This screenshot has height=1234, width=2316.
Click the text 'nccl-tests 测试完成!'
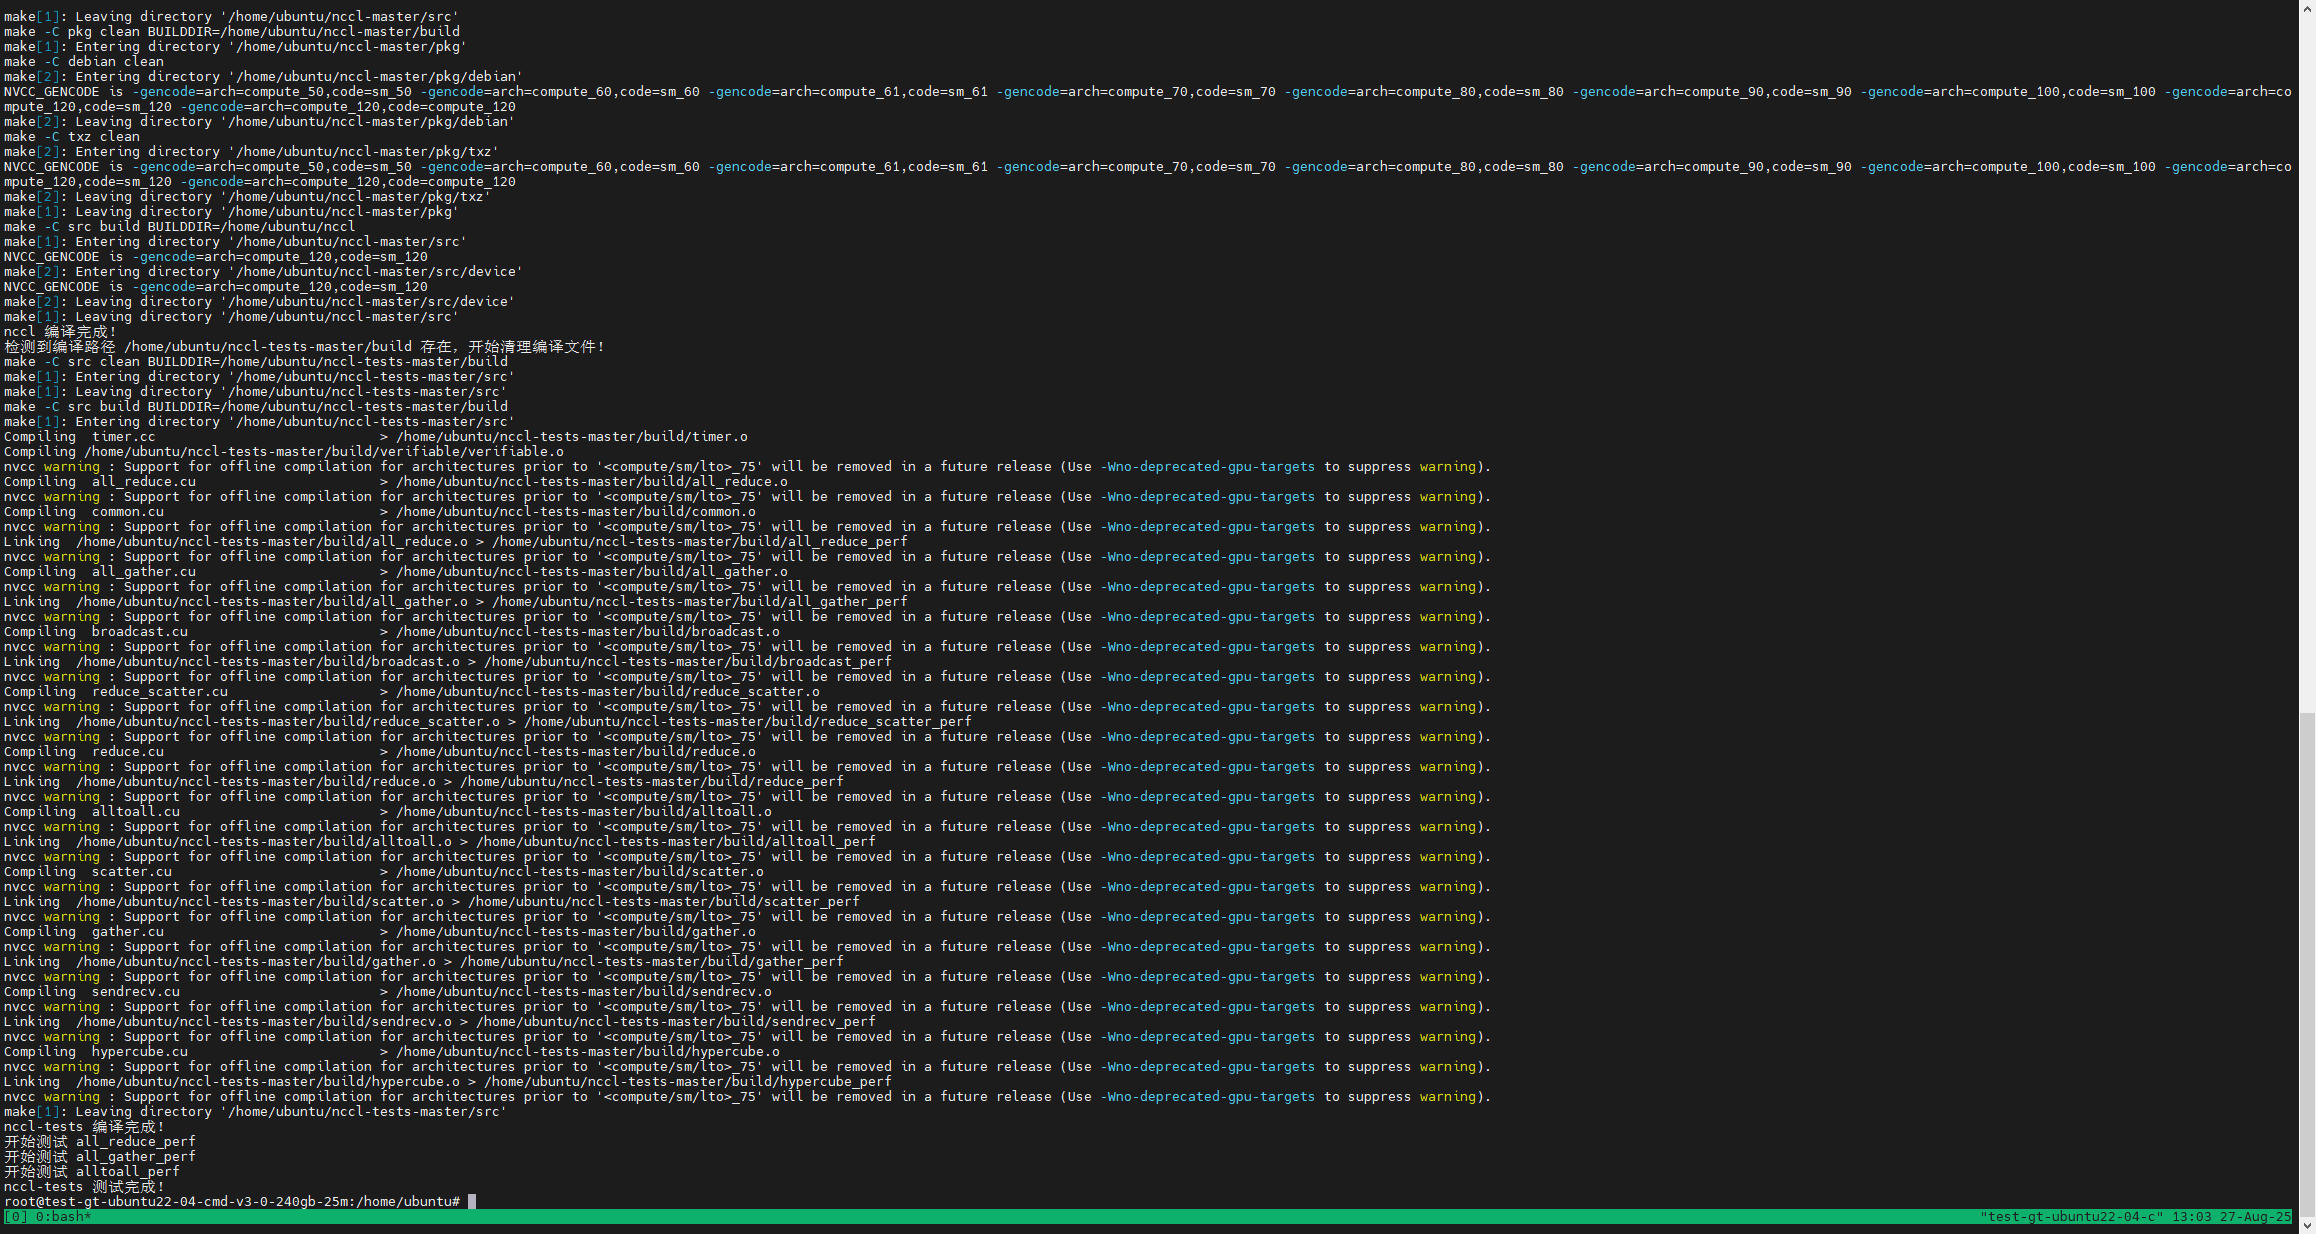pos(84,1187)
